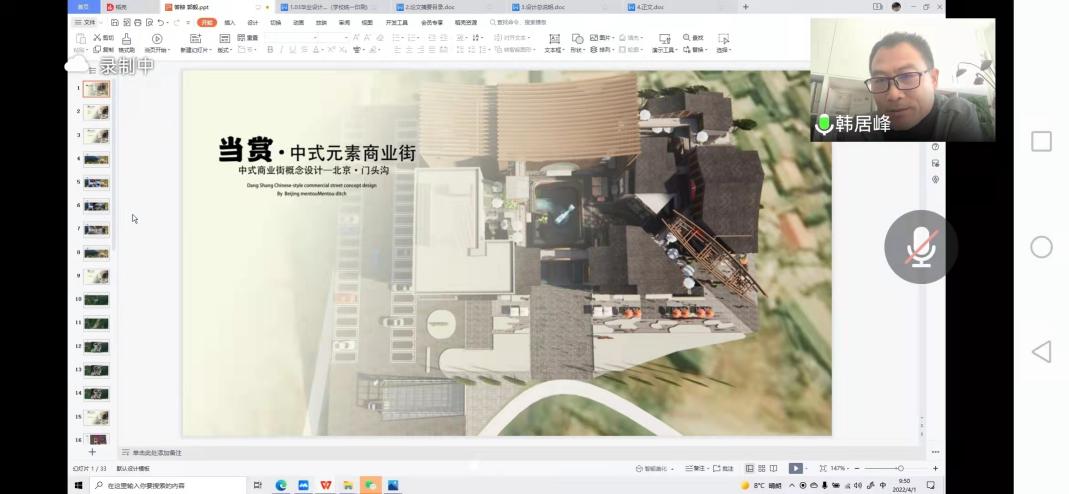Click the Undo arrow in quick toolbar
This screenshot has height=494, width=1069.
tap(162, 21)
